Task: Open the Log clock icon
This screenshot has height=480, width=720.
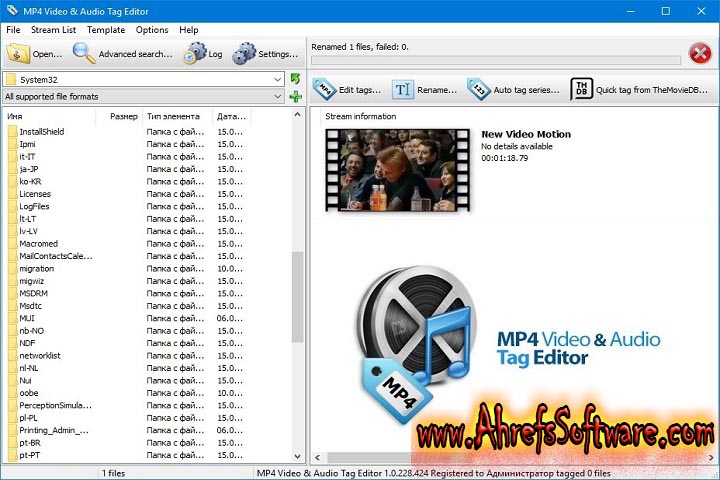Action: [x=193, y=54]
